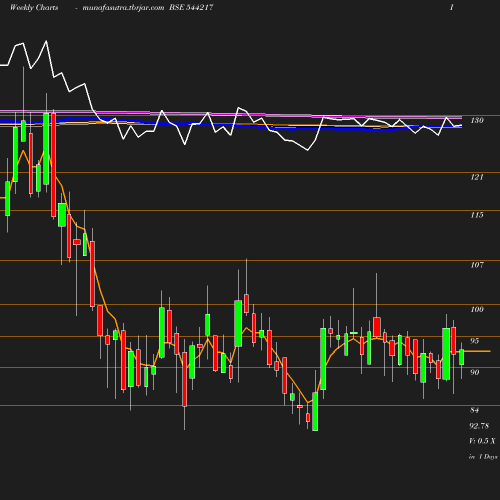This screenshot has width=500, height=500.
Task: Click the 107 price axis label
Action: pyautogui.click(x=477, y=265)
